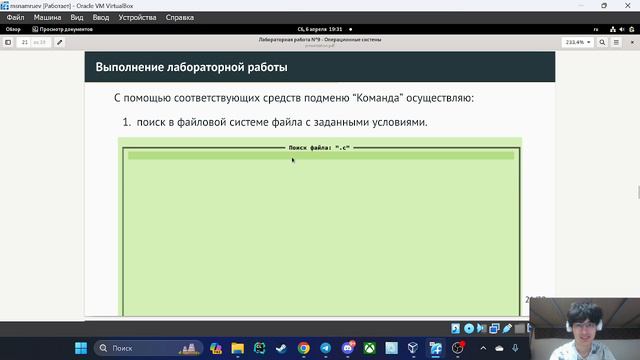Viewport: 640px width, 360px height.
Task: Click the list item поиск в файловой системе
Action: 282,122
